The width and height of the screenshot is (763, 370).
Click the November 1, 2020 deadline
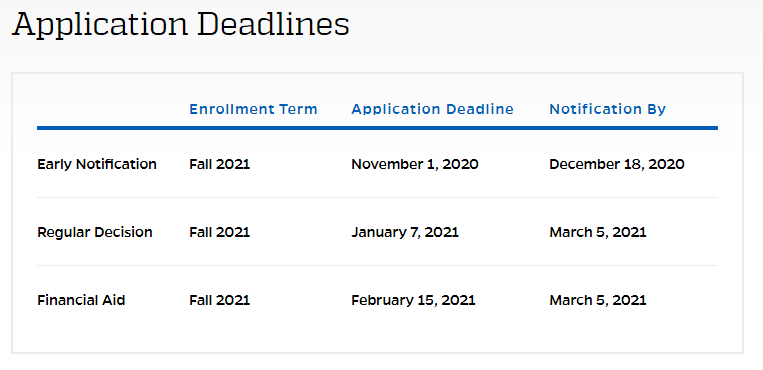pyautogui.click(x=415, y=165)
